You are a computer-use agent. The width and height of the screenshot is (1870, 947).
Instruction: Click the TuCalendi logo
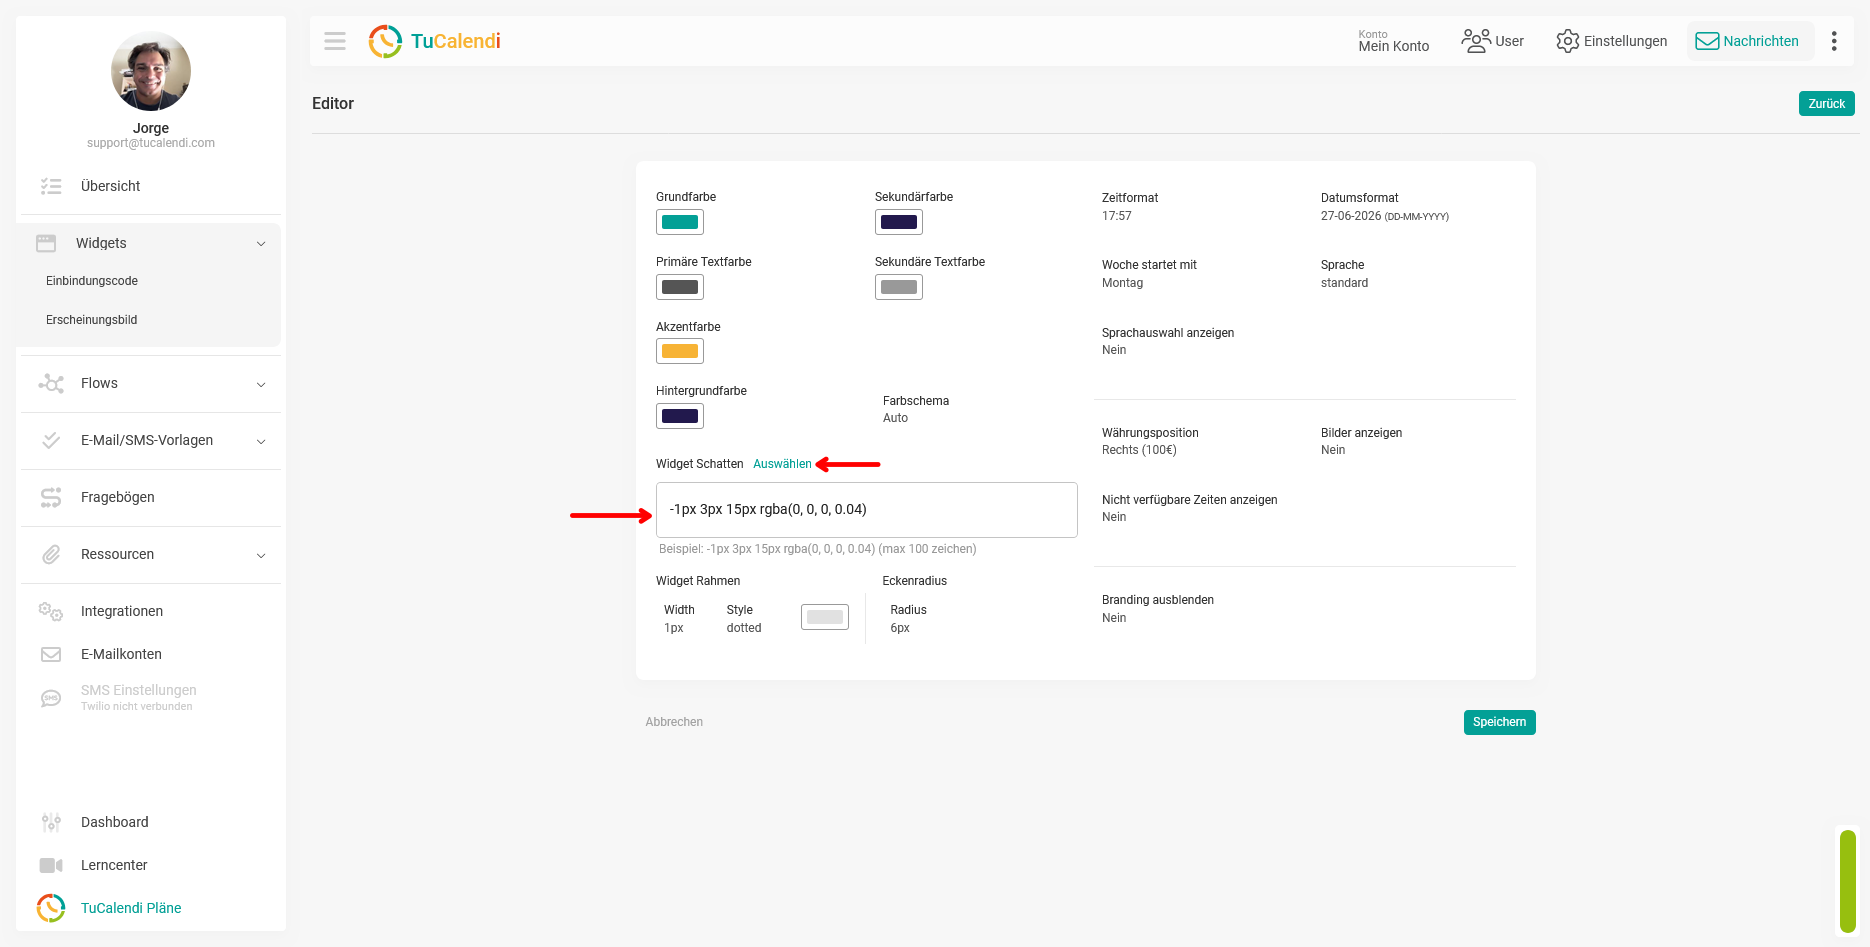coord(434,41)
